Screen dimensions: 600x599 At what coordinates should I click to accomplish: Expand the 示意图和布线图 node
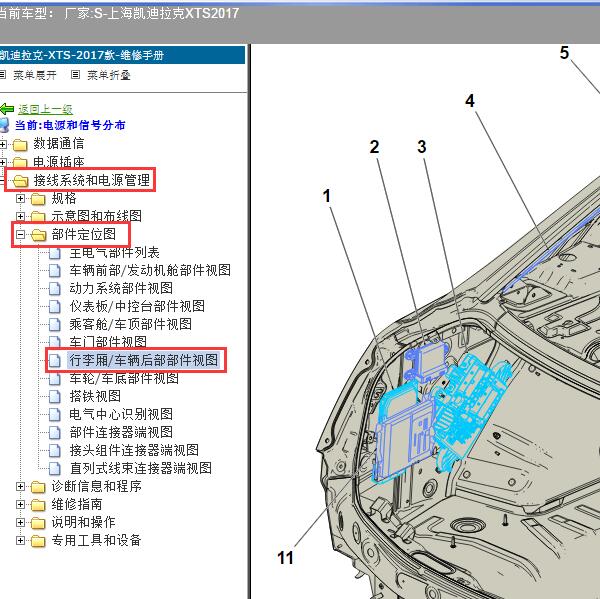pyautogui.click(x=20, y=216)
